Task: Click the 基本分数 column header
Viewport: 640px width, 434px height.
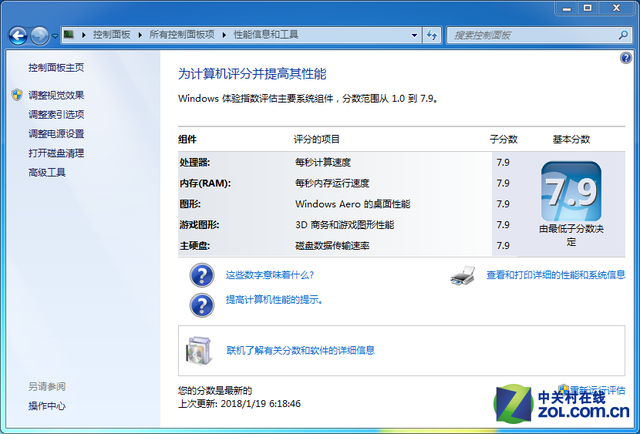Action: click(x=571, y=140)
